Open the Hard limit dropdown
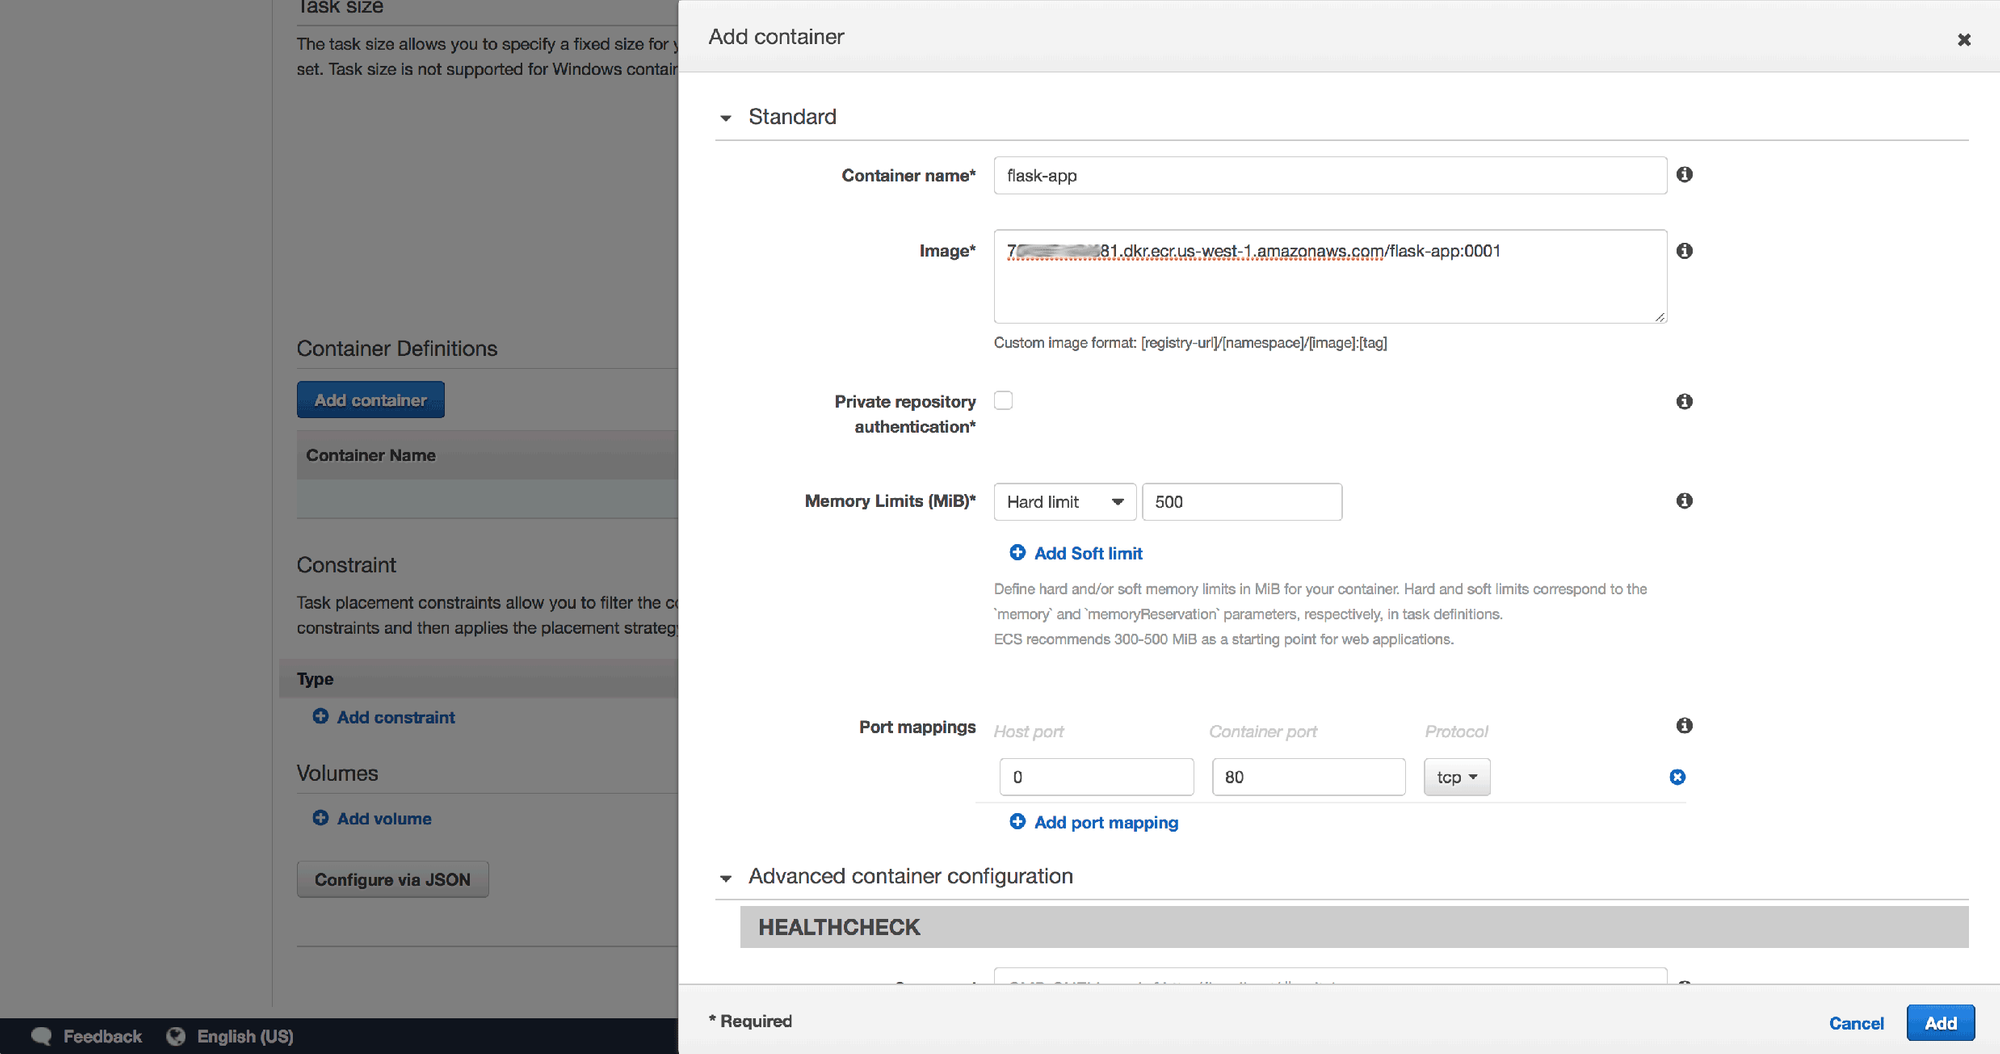Image resolution: width=2000 pixels, height=1054 pixels. click(1065, 502)
